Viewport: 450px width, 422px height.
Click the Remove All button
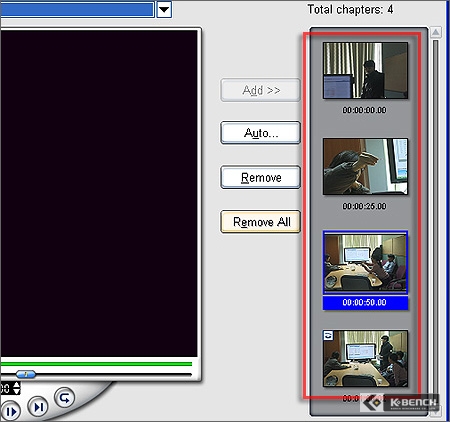260,222
